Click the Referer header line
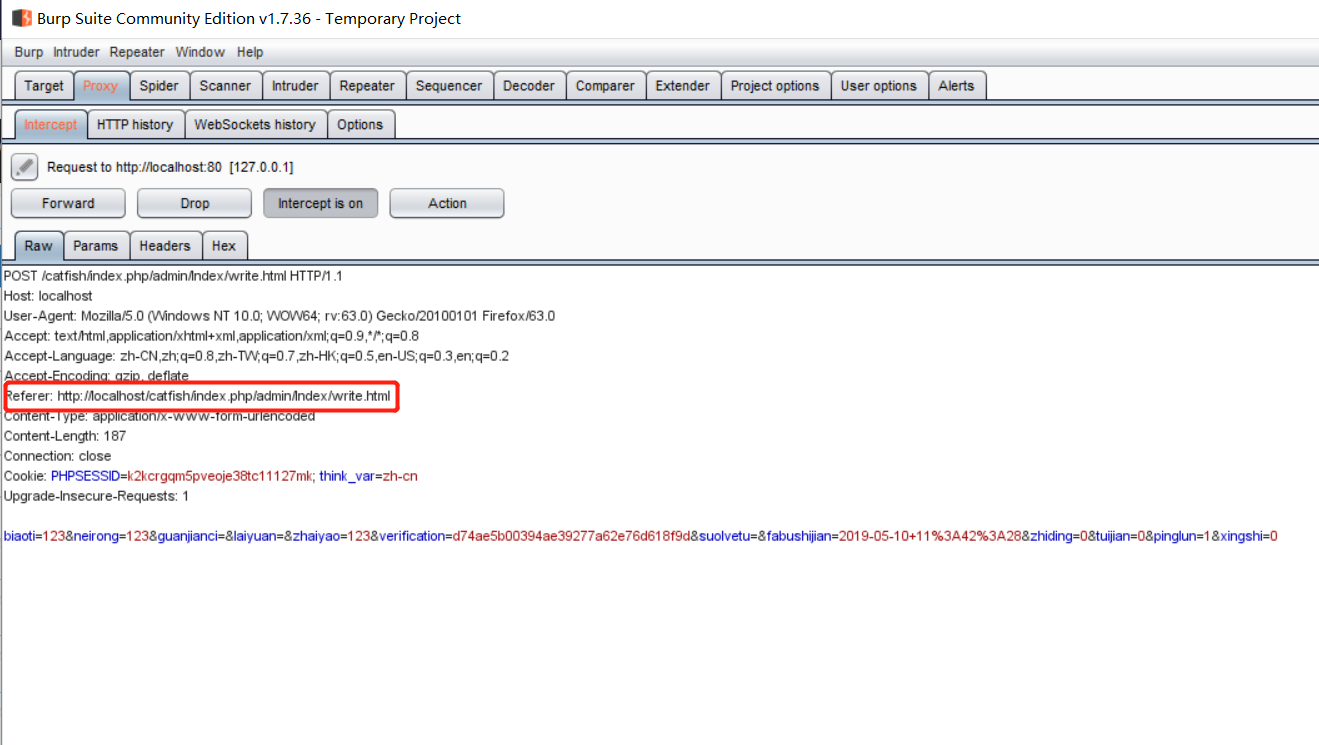The height and width of the screenshot is (745, 1319). [x=198, y=397]
